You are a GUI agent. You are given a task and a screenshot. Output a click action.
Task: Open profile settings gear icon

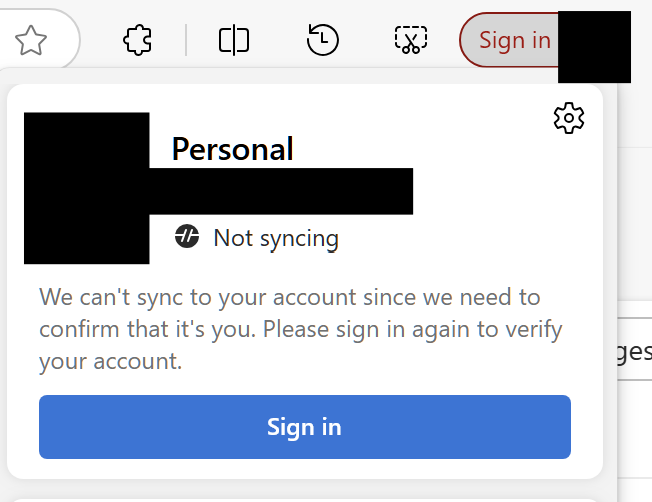click(x=568, y=118)
